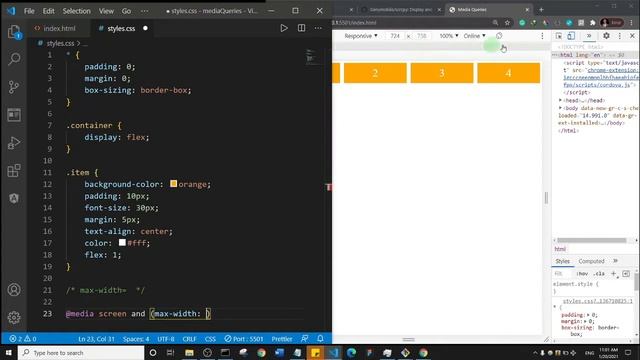Toggle the computed styles sidebar pane
Image resolution: width=640 pixels, height=360 pixels.
coord(626,273)
